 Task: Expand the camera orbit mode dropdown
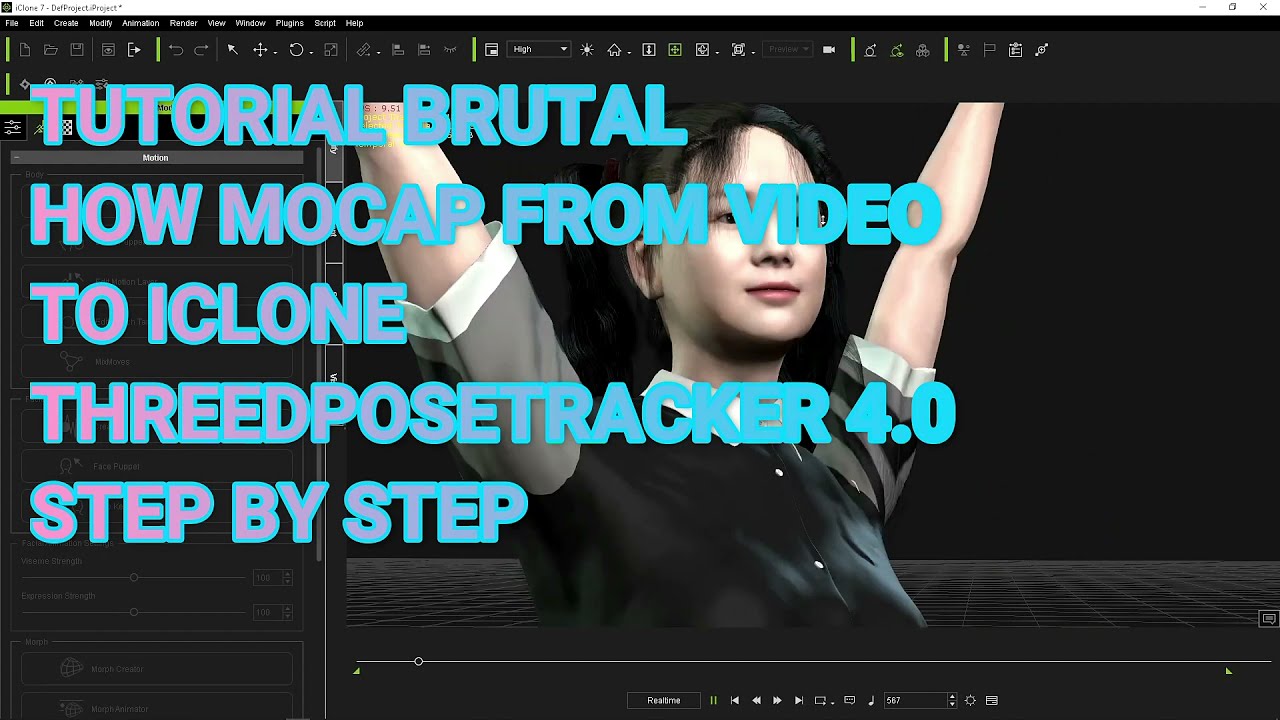pyautogui.click(x=717, y=52)
